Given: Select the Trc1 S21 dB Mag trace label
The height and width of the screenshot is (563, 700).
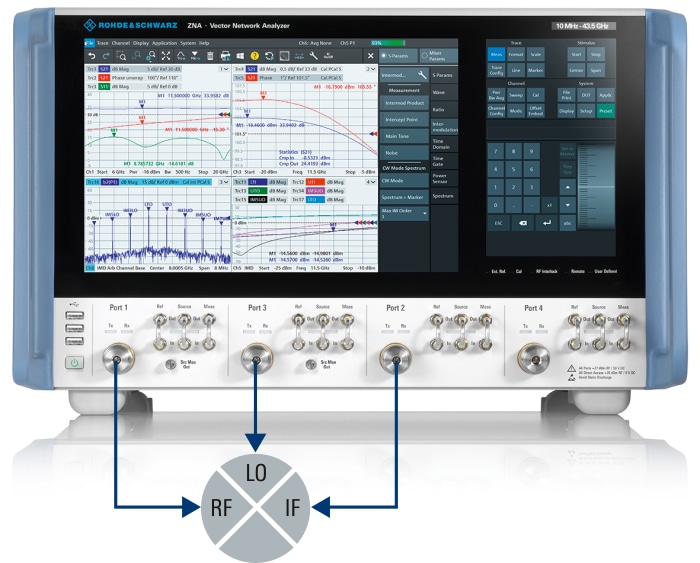Looking at the screenshot, I should [134, 69].
